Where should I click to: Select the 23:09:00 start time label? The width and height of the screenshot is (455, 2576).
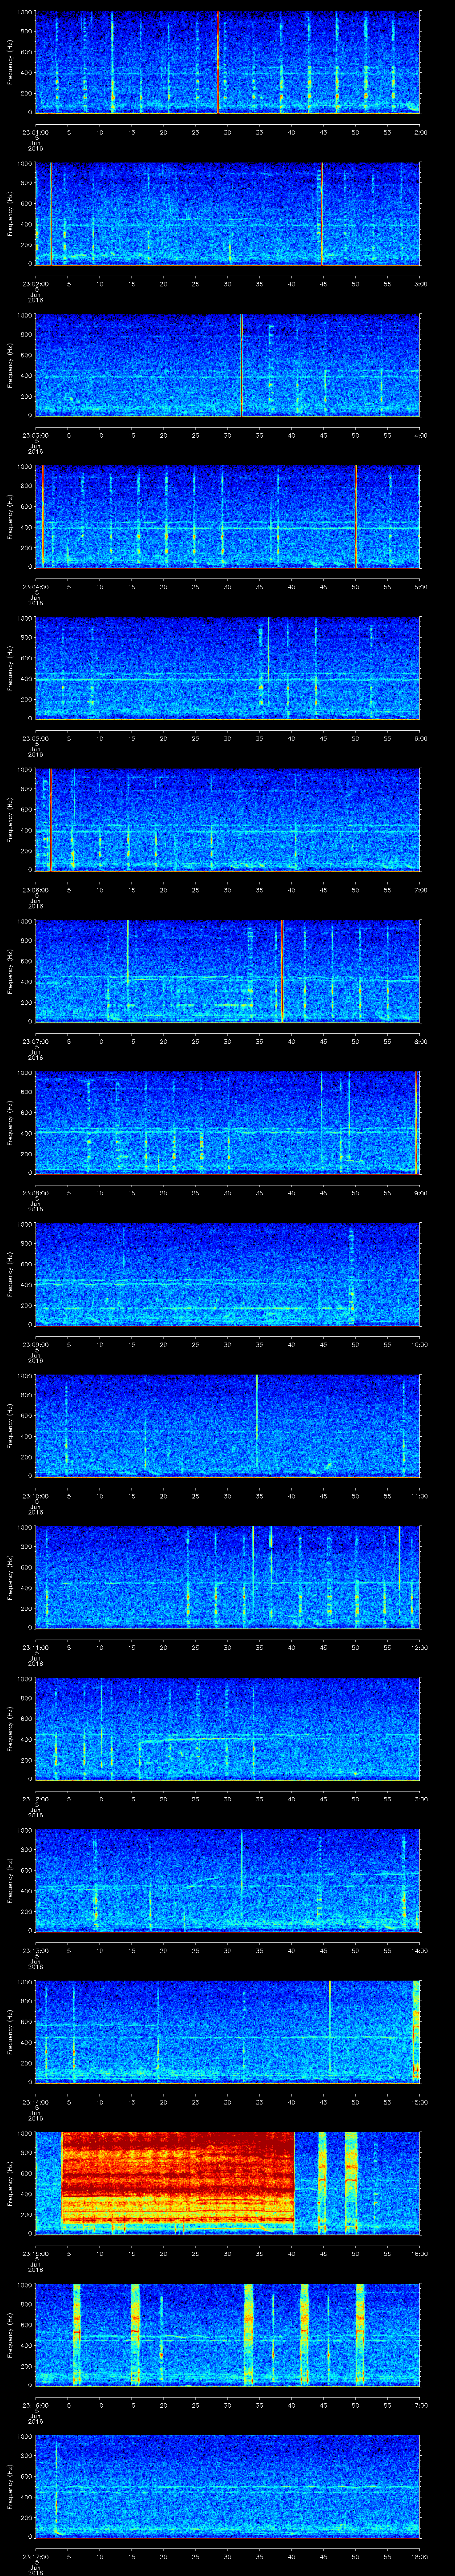tap(35, 1344)
